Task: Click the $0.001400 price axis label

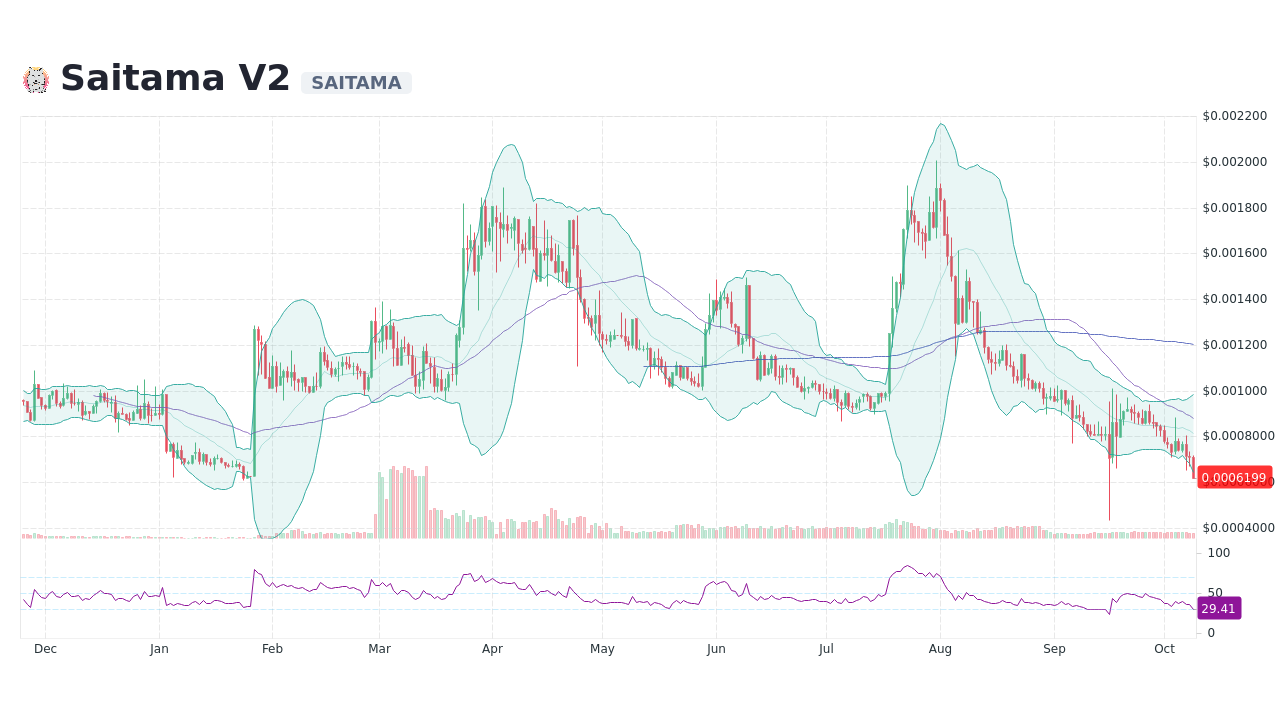Action: tap(1235, 299)
